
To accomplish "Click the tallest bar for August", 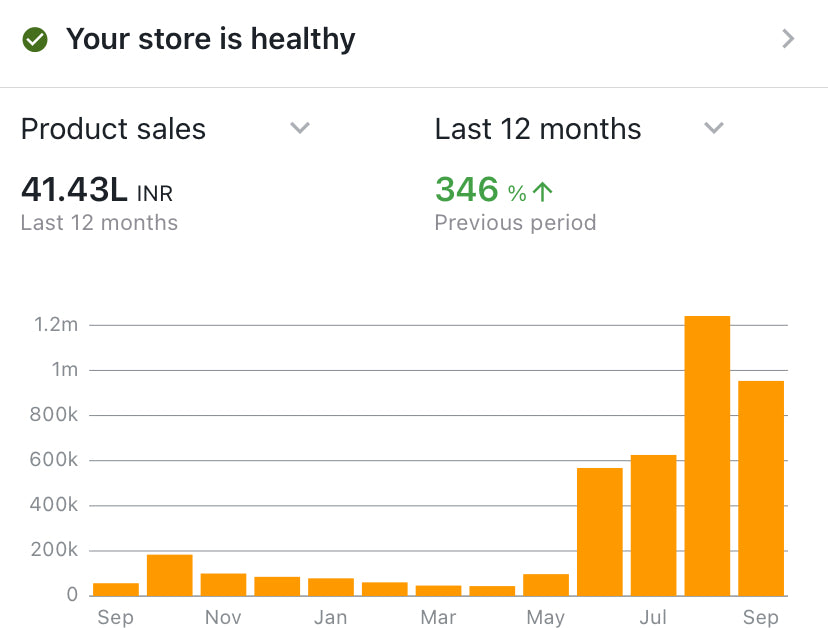I will [707, 455].
